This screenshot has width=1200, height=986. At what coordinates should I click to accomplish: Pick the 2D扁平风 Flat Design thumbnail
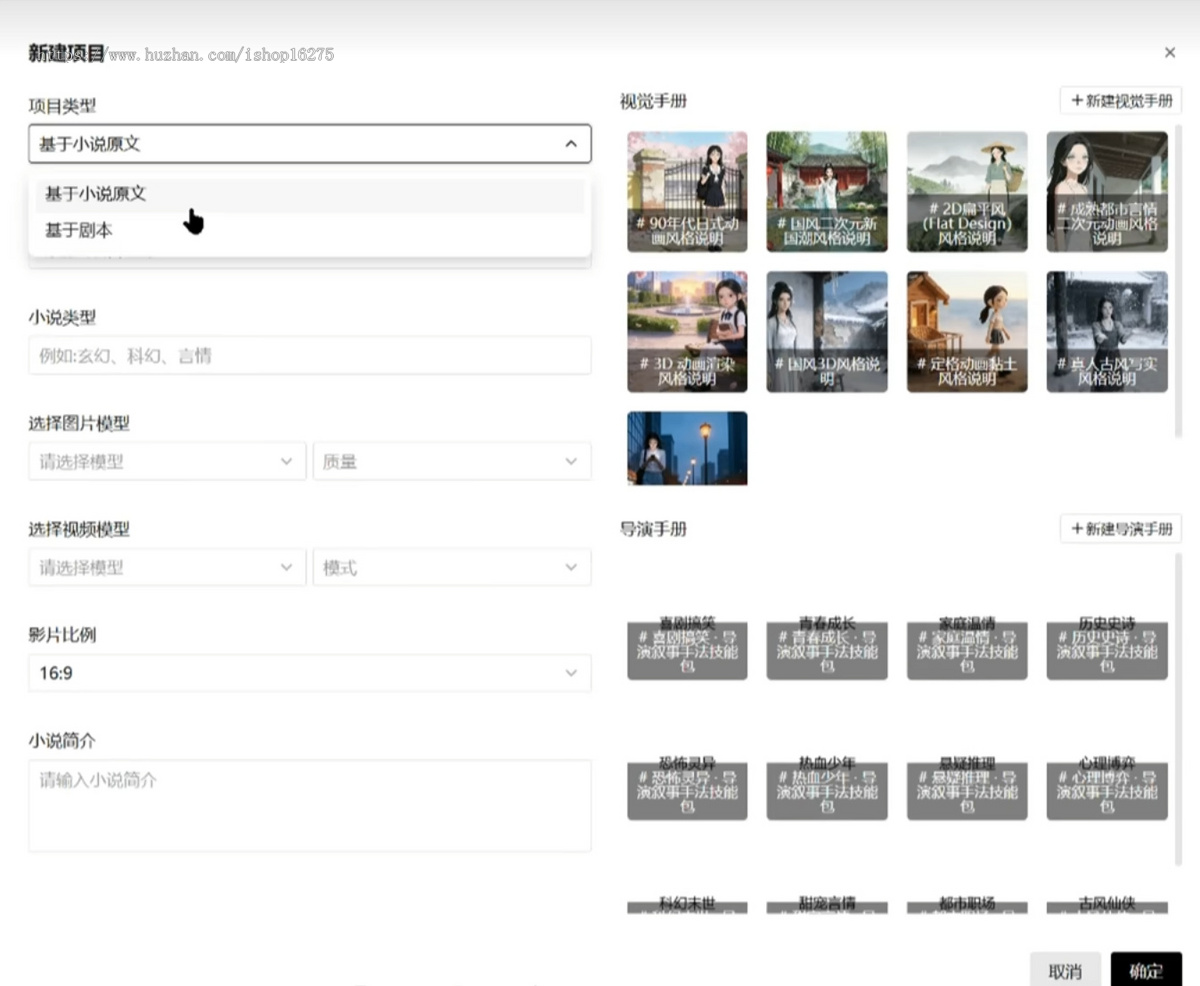pyautogui.click(x=967, y=192)
